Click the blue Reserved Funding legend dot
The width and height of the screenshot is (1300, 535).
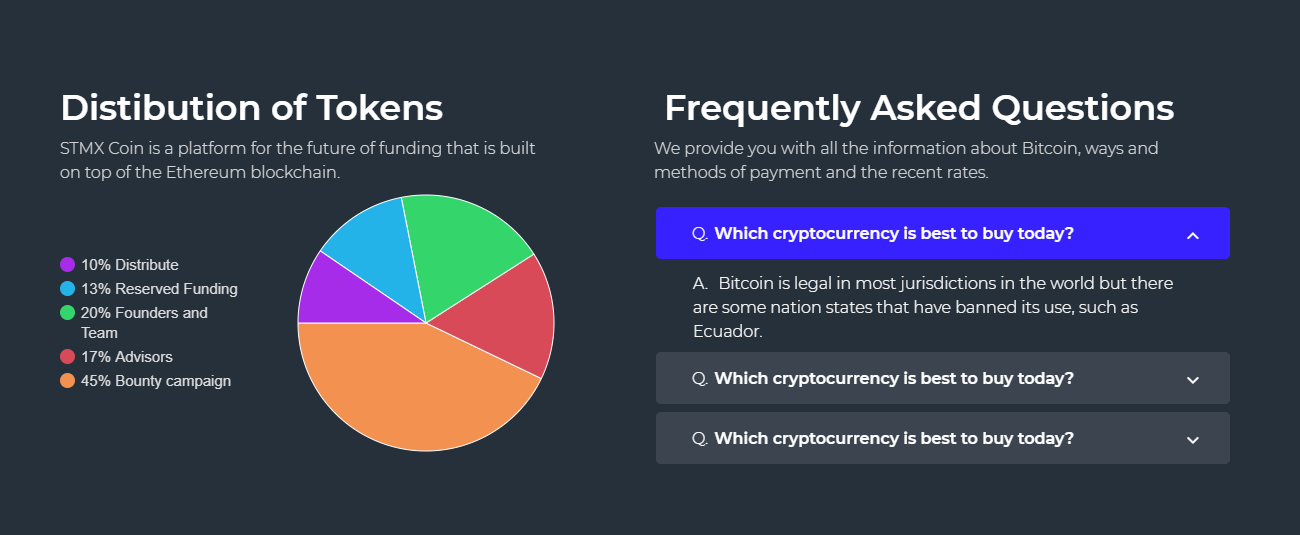click(68, 289)
